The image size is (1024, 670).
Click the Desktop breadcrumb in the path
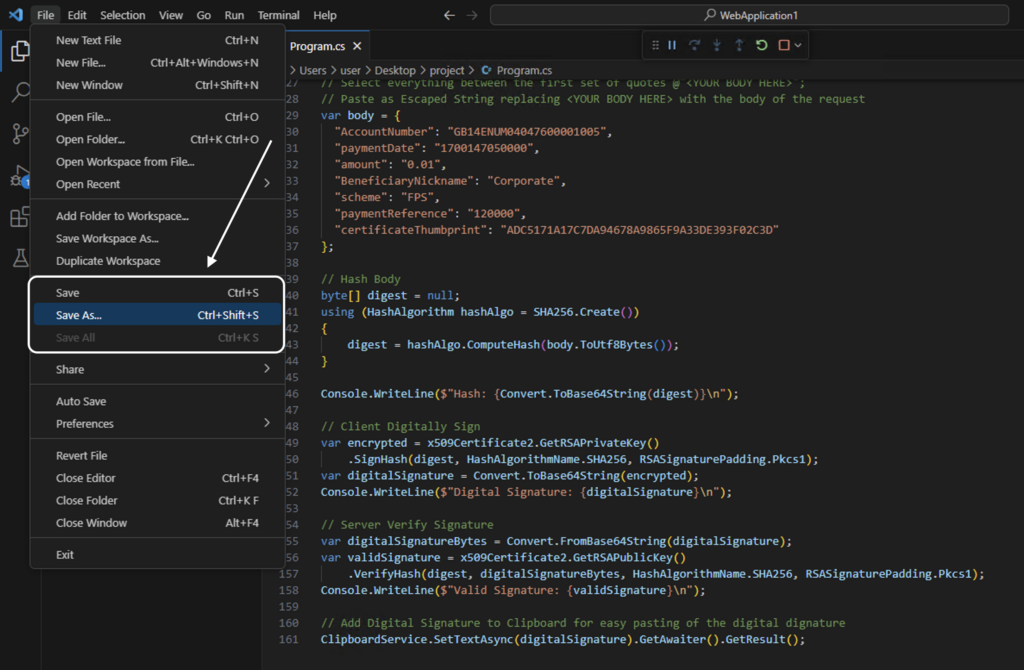click(395, 71)
